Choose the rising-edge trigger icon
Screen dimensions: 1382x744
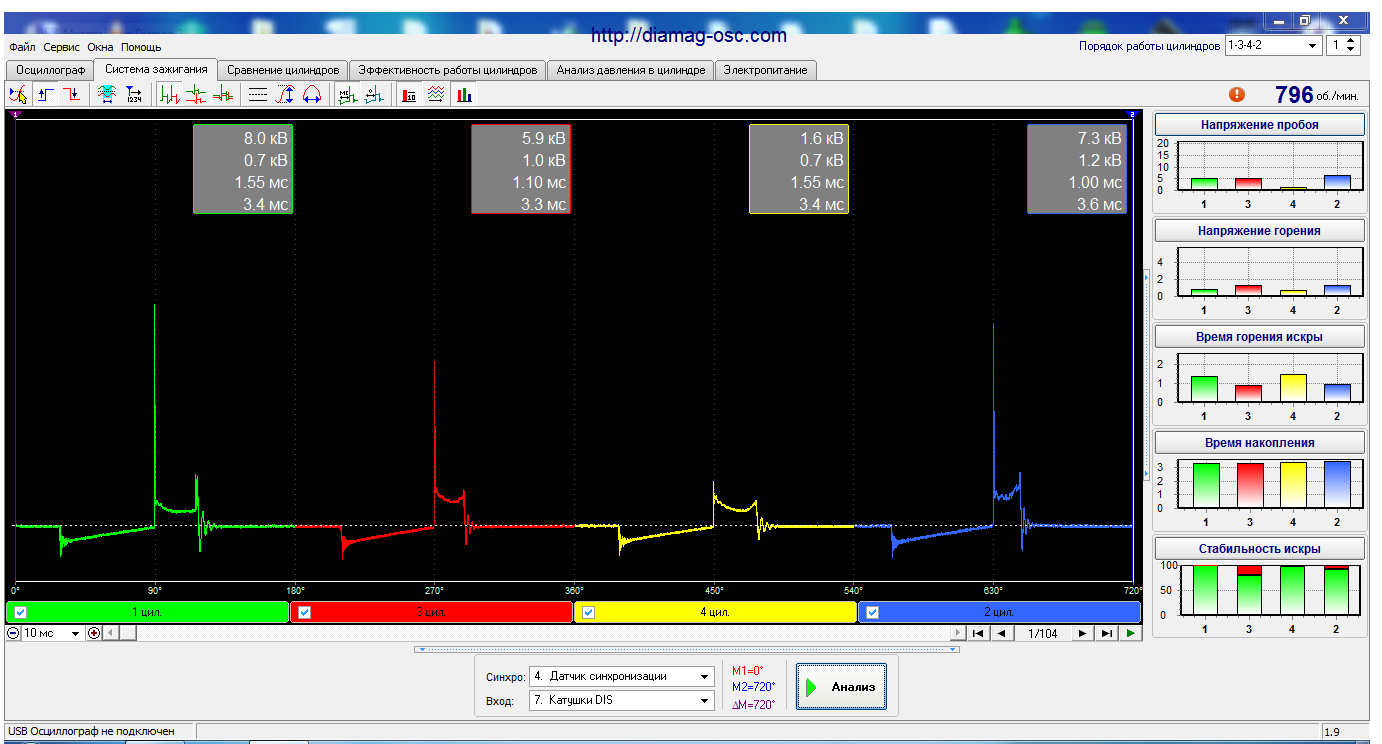pyautogui.click(x=46, y=95)
